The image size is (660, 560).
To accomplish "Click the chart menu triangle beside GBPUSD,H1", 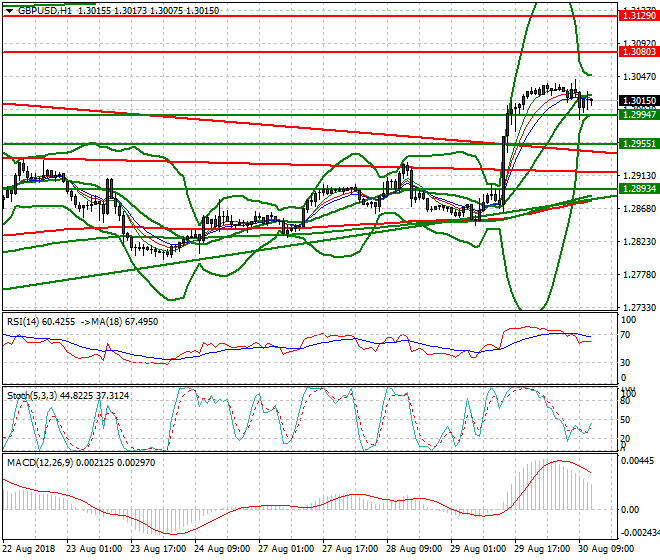I will tap(9, 11).
